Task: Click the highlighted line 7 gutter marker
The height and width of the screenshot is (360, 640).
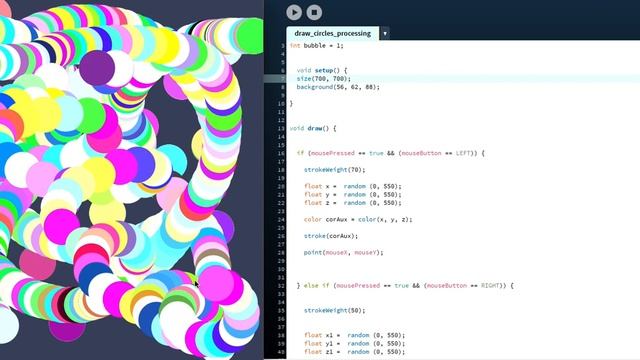Action: click(276, 79)
